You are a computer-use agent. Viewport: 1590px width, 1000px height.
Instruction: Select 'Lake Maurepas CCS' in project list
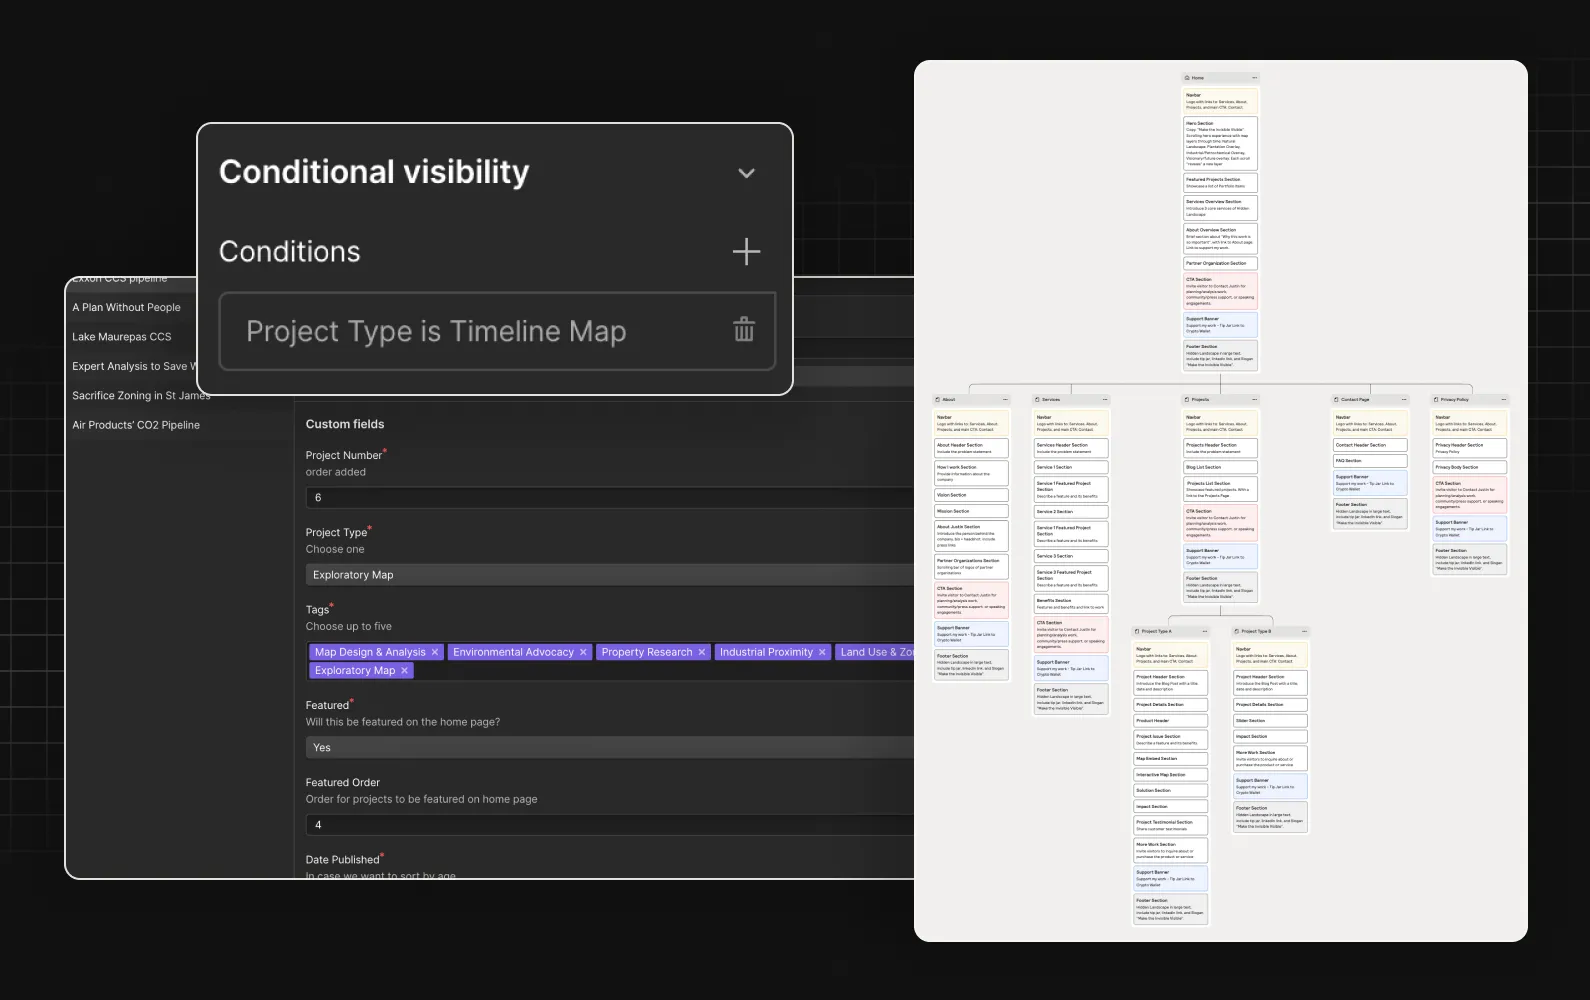pos(122,337)
